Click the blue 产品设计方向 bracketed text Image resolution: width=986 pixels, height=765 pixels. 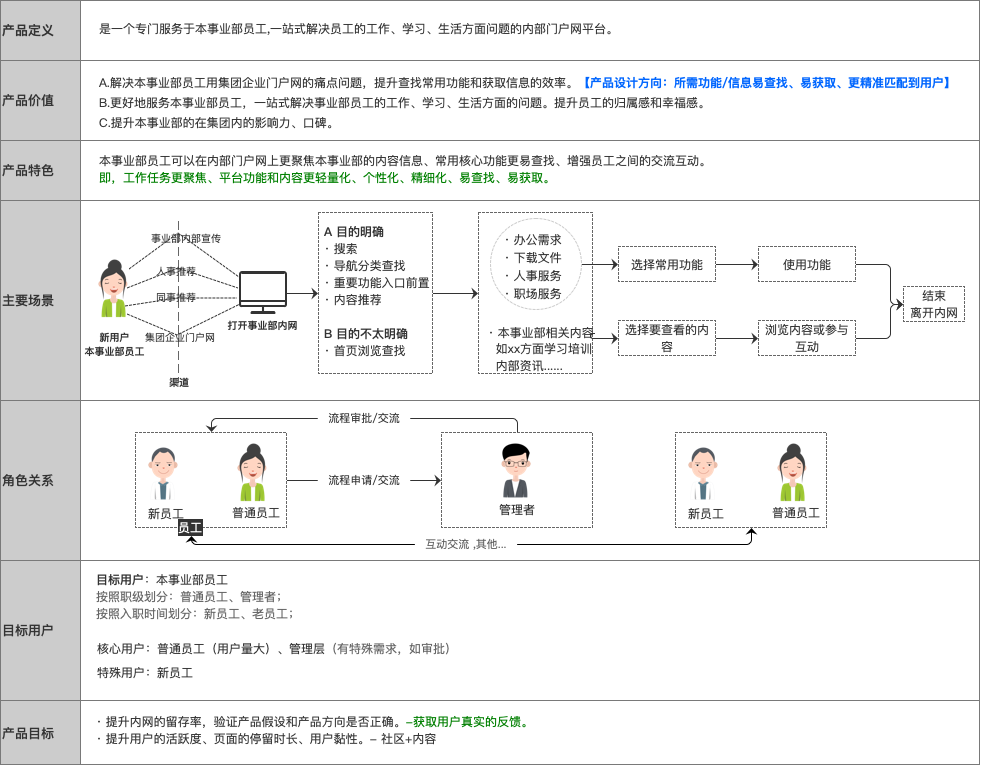click(766, 83)
